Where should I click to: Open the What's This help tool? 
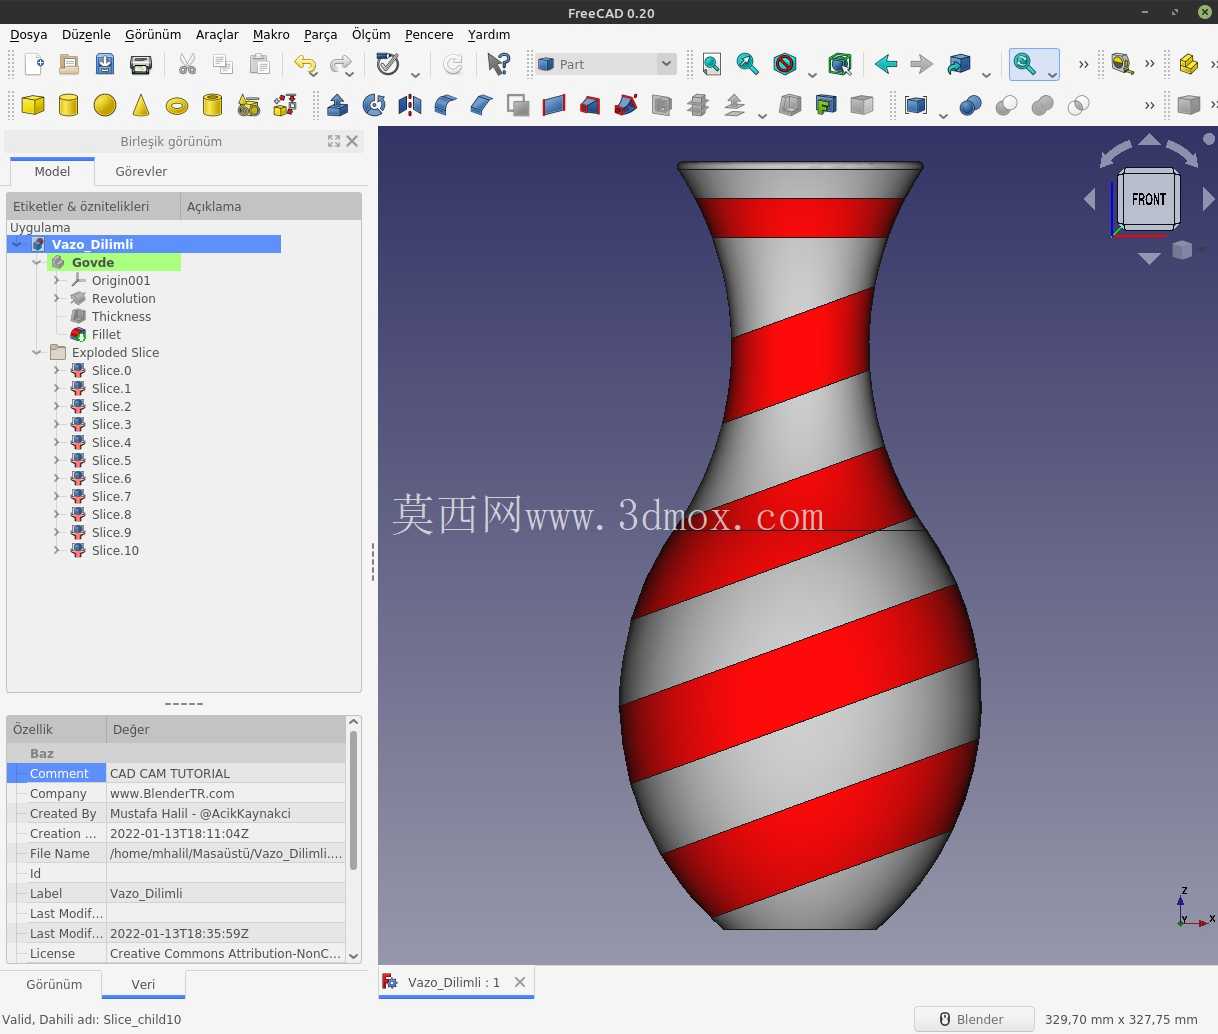(497, 64)
